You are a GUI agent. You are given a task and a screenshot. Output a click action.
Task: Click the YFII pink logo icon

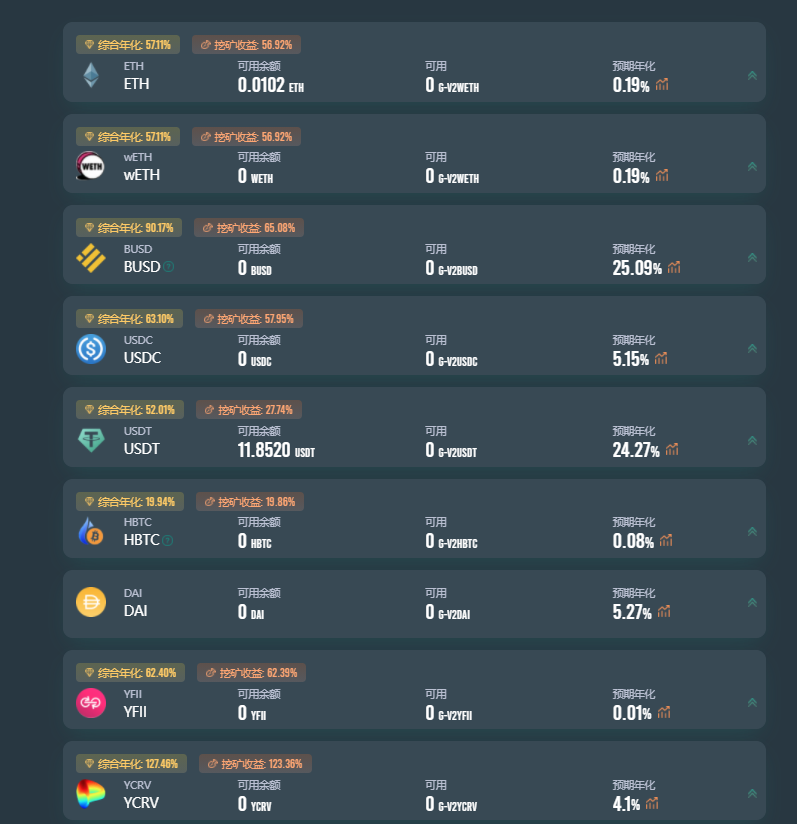[x=91, y=703]
